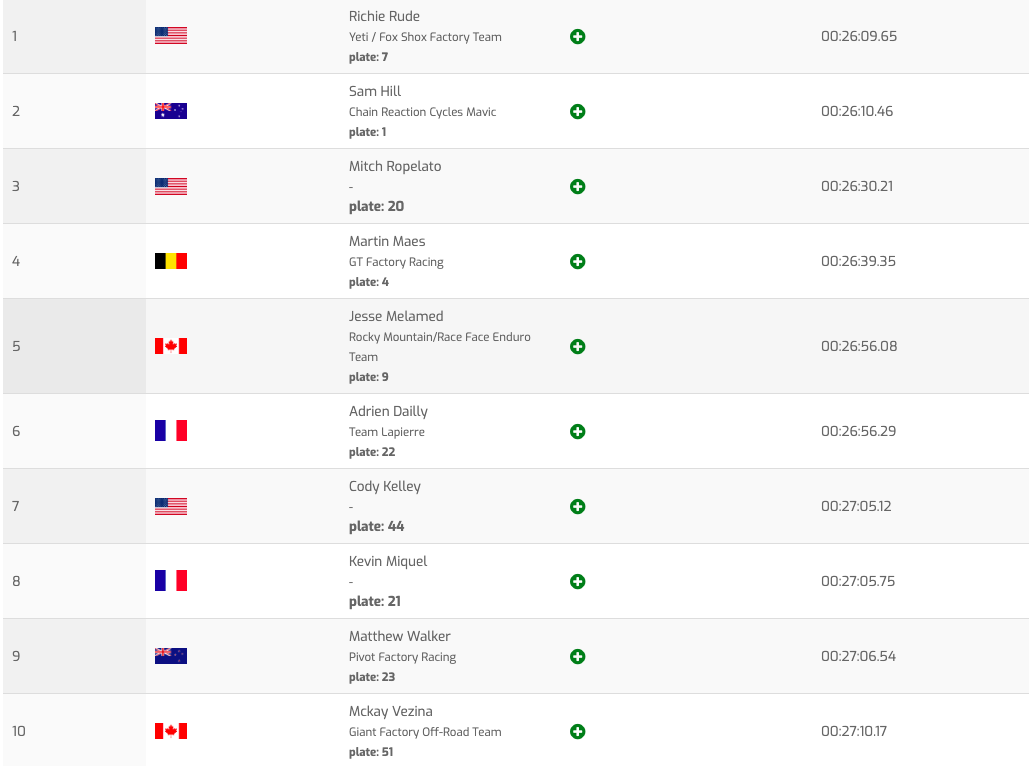Click the Belgian flag next to Martin Maes
The width and height of the screenshot is (1034, 766).
171,261
